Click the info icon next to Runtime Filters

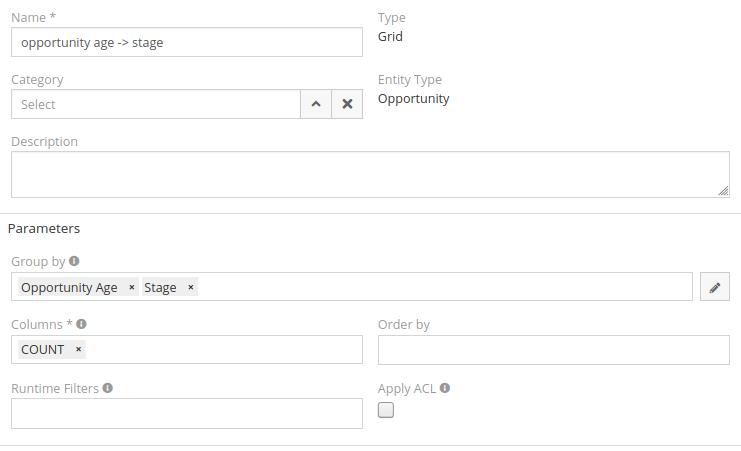tap(107, 388)
